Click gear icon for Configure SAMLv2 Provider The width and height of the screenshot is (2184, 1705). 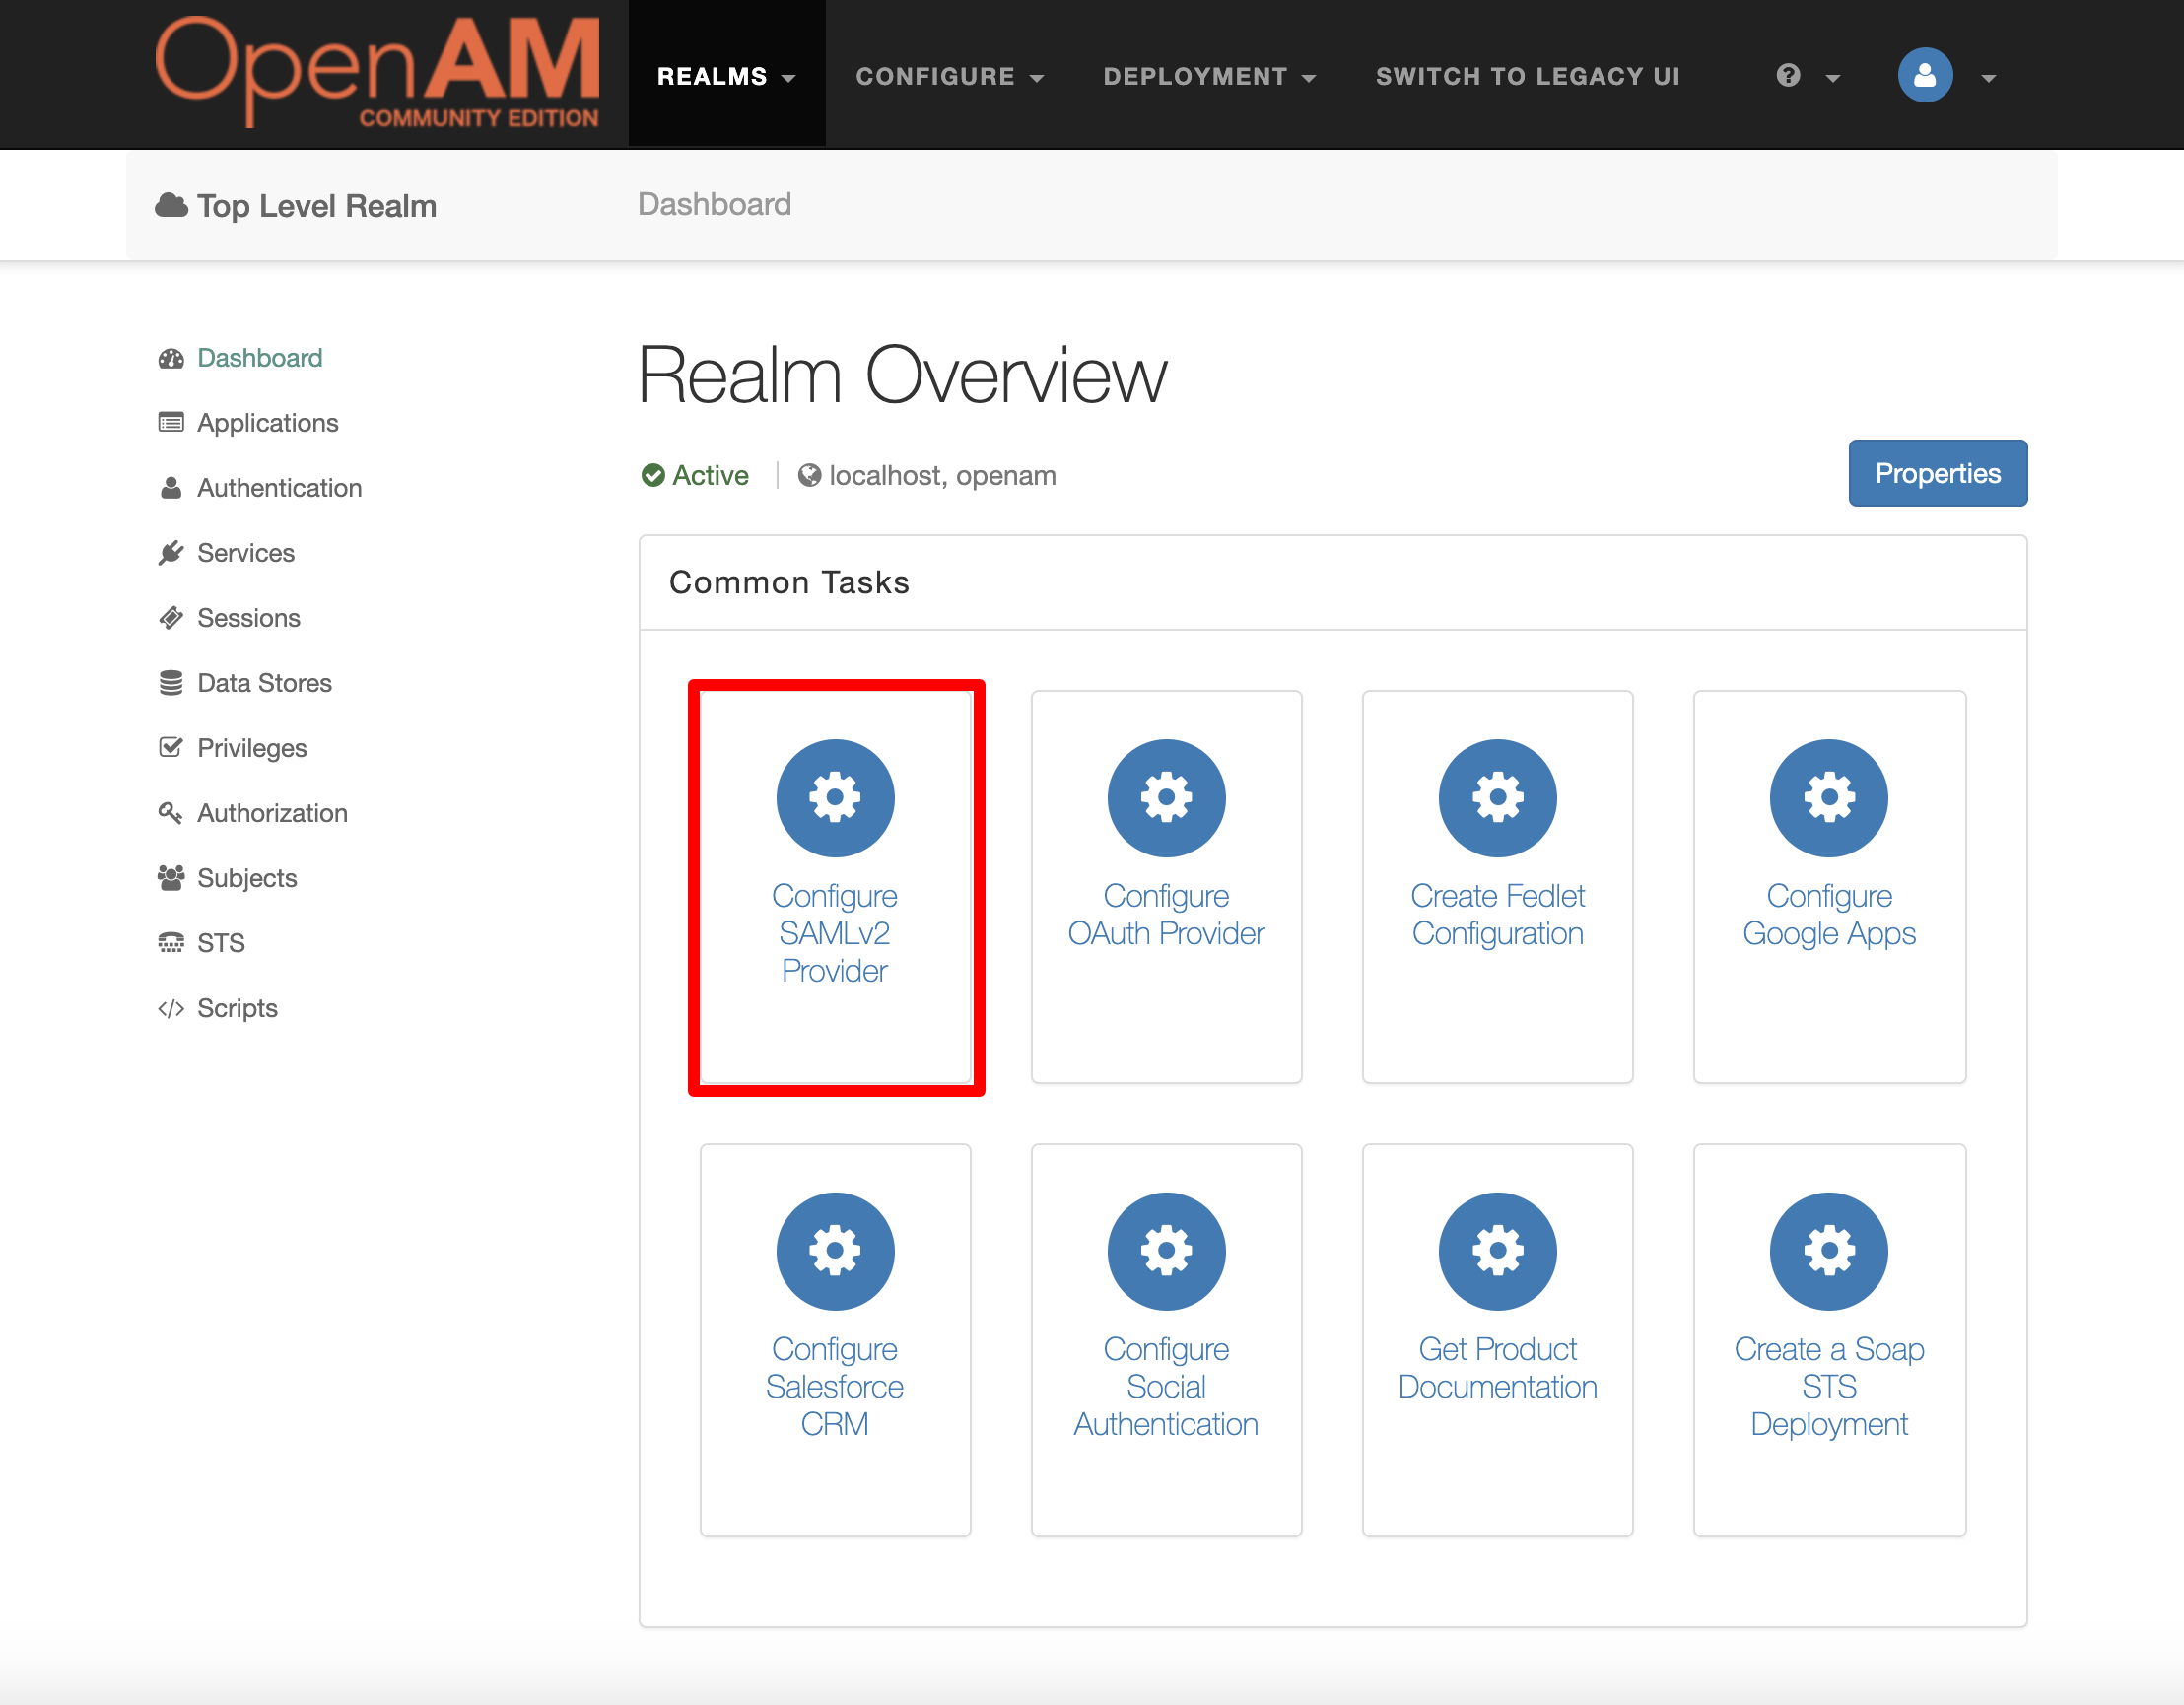835,798
